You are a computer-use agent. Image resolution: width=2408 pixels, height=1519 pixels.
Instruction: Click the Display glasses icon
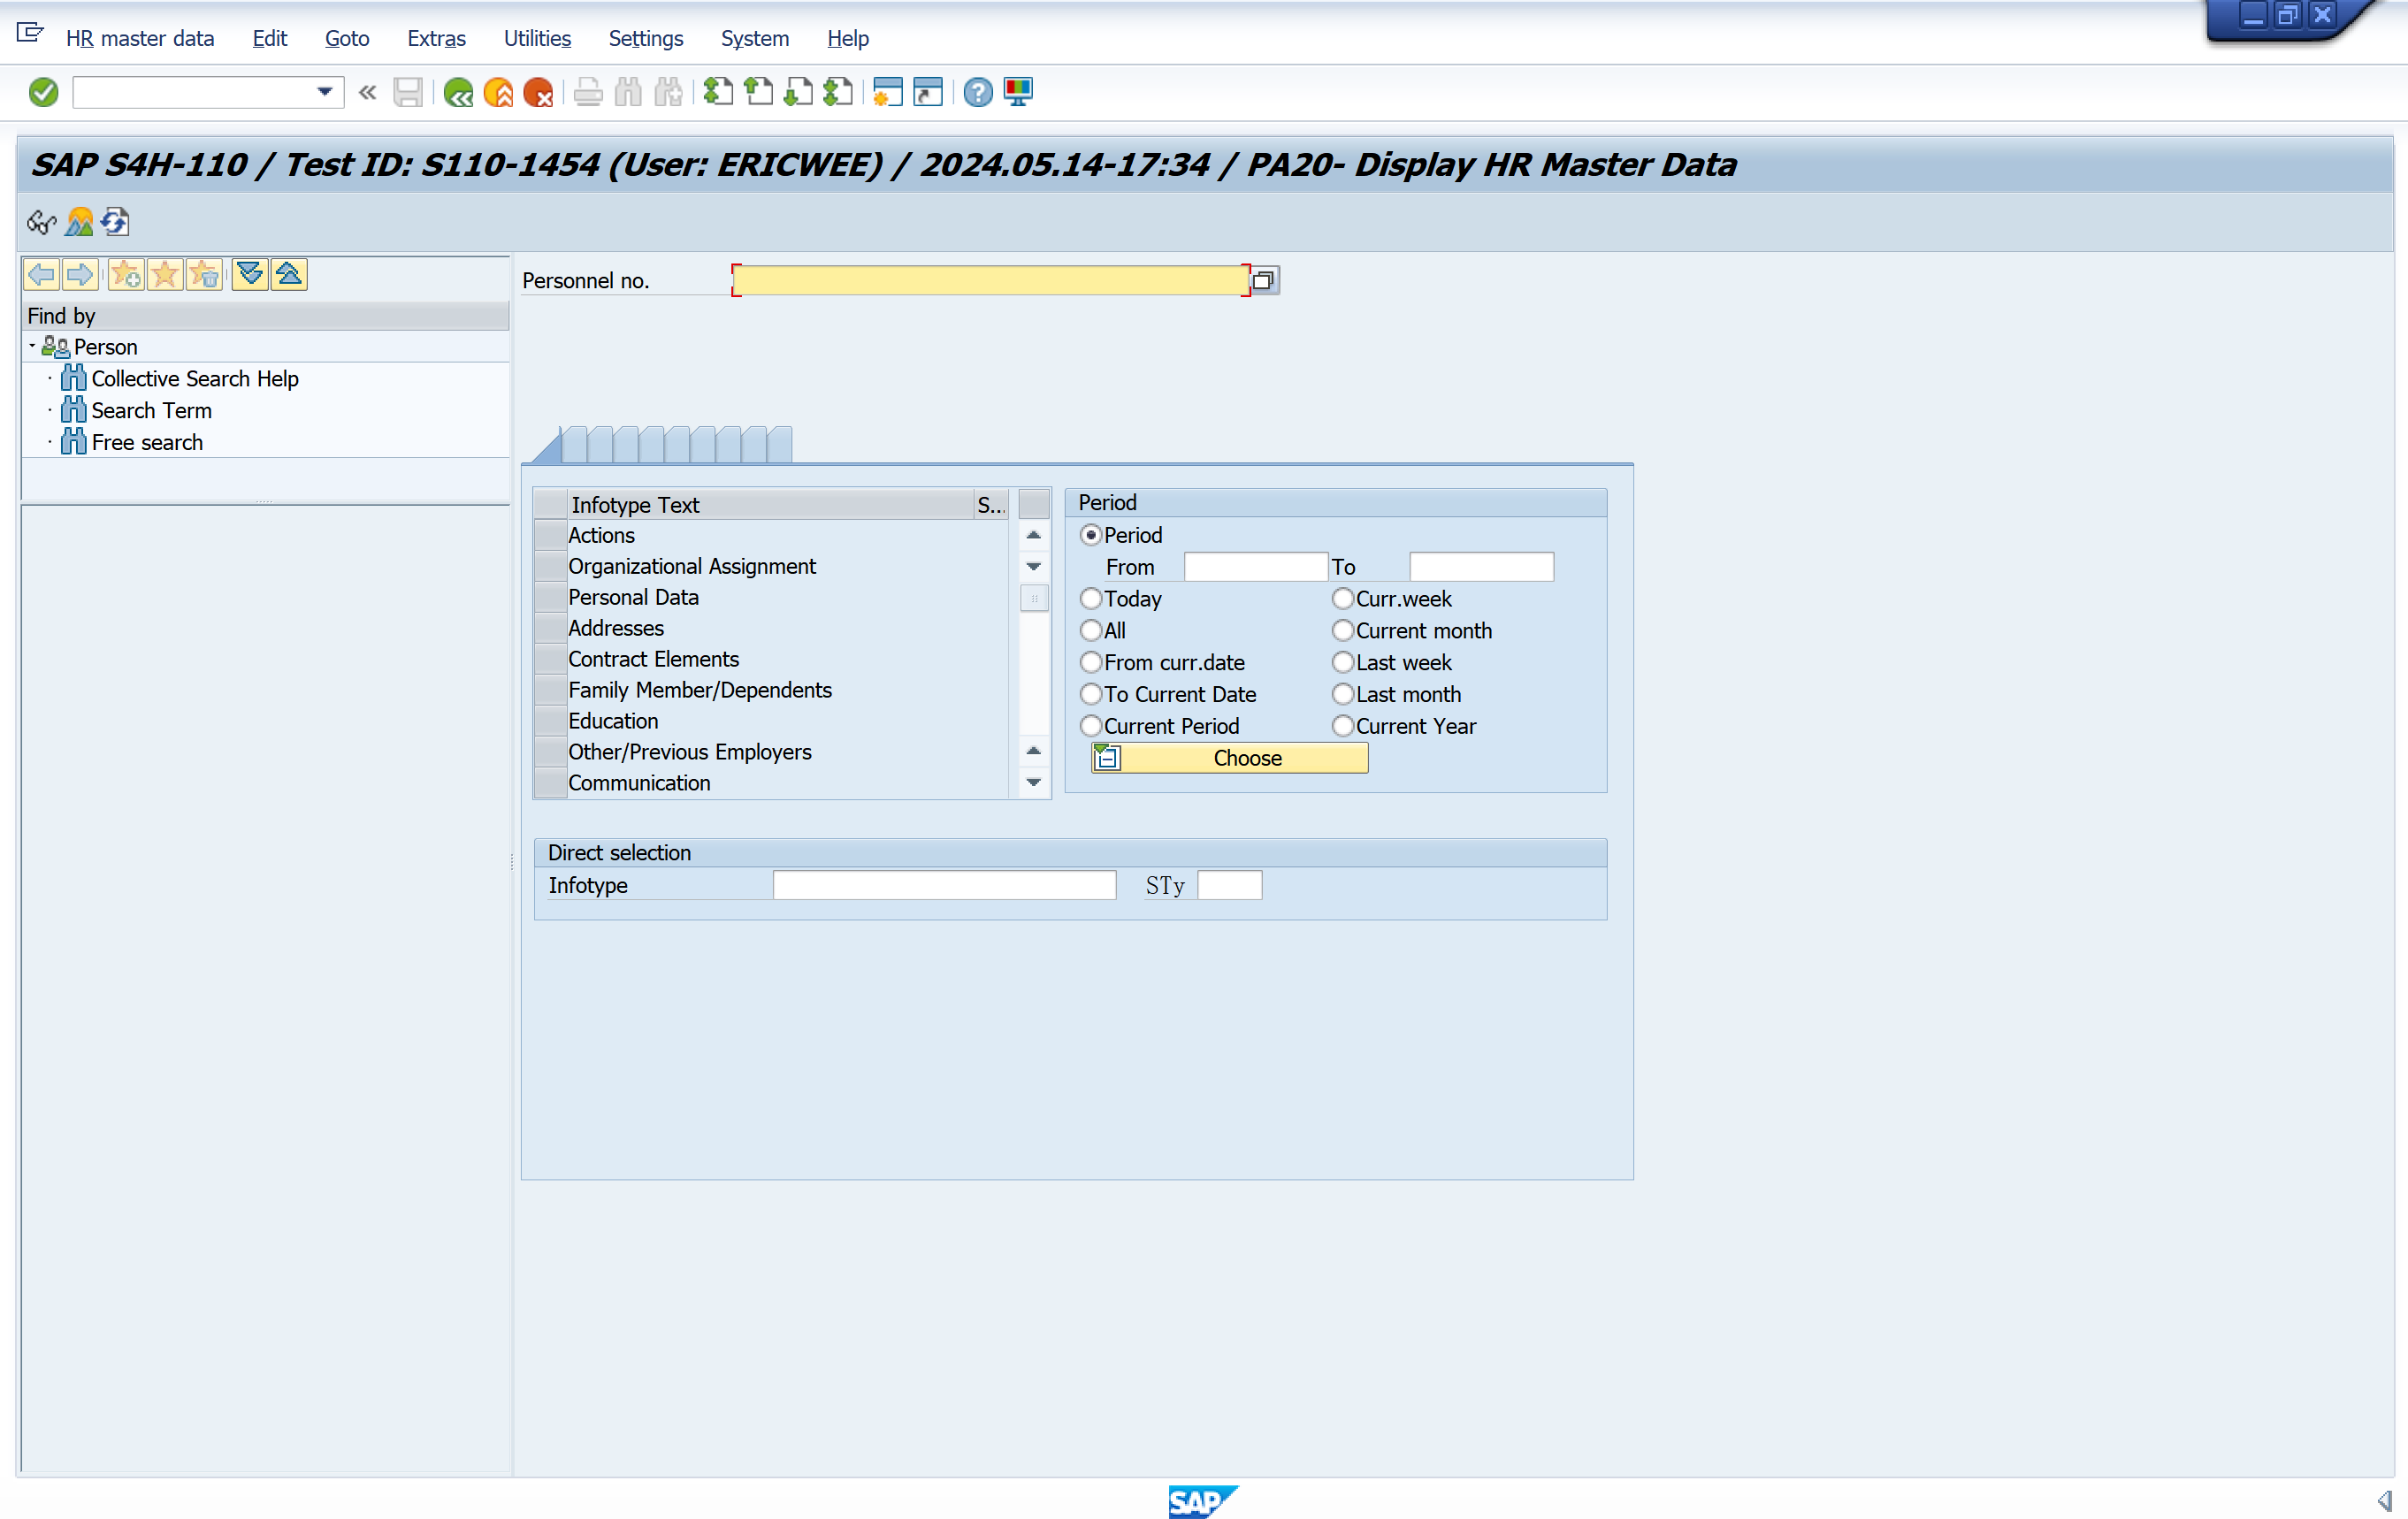[x=41, y=222]
